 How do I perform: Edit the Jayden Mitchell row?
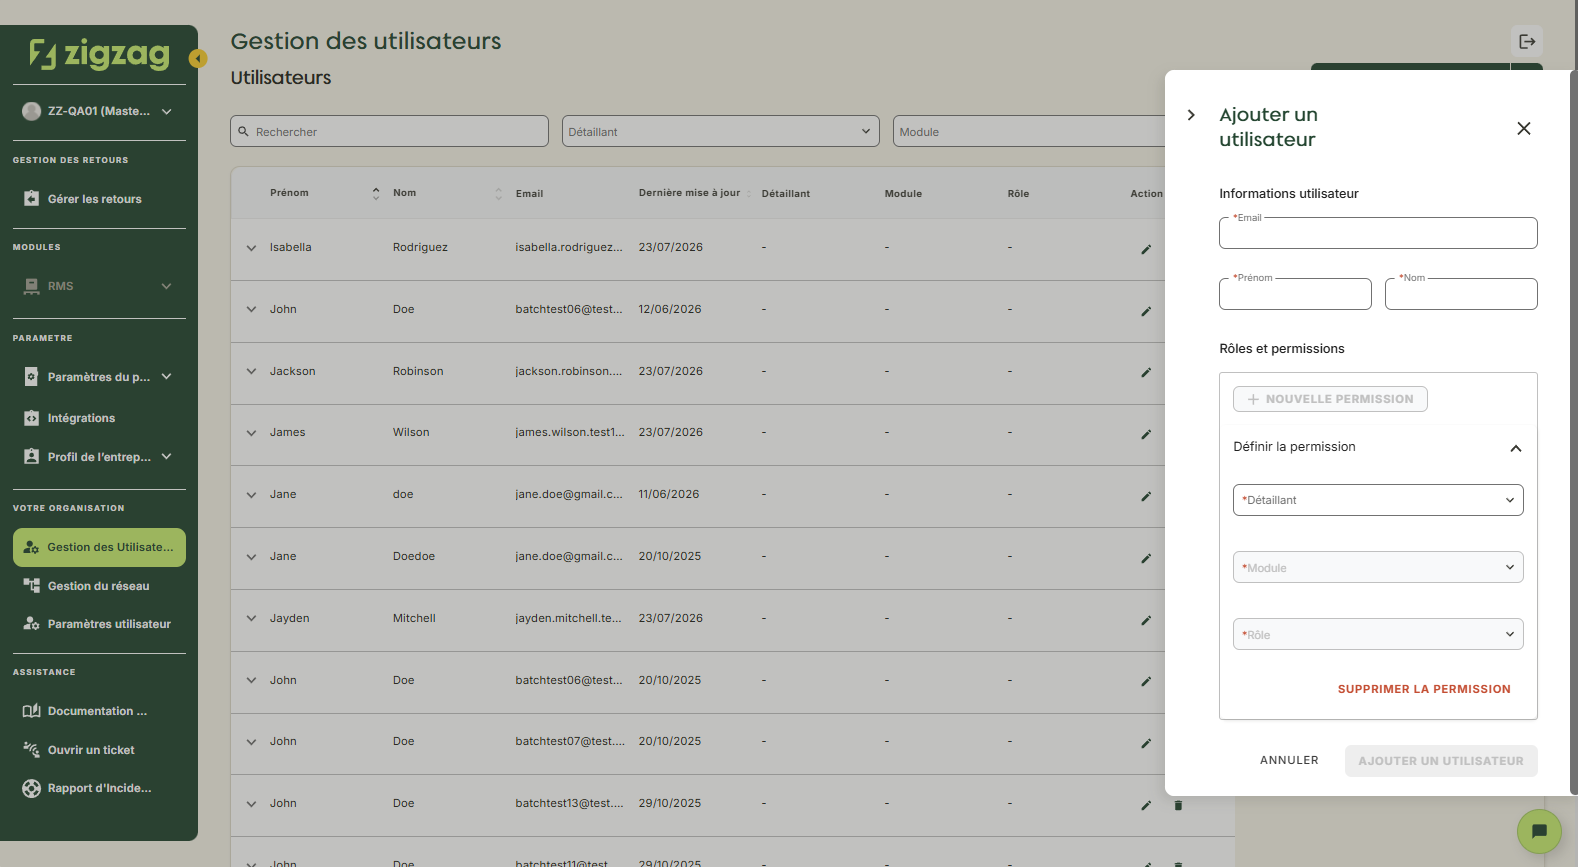tap(1146, 620)
